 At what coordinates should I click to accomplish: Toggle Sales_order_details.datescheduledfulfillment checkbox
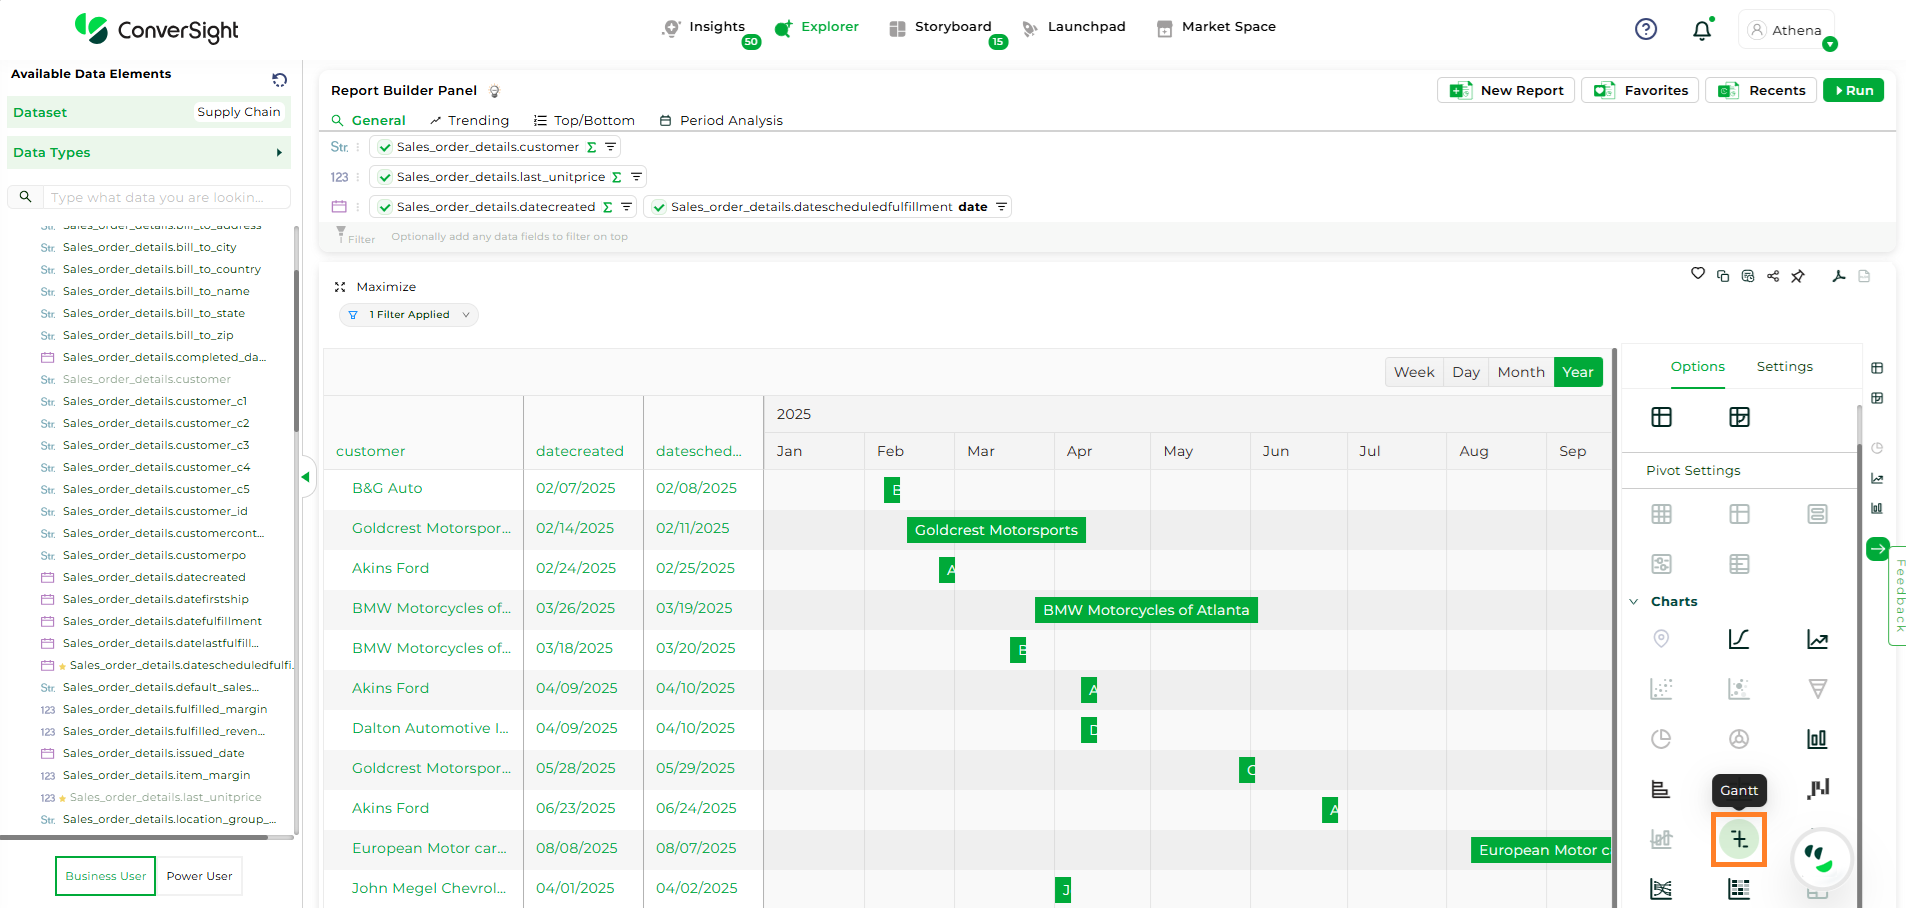pyautogui.click(x=659, y=207)
